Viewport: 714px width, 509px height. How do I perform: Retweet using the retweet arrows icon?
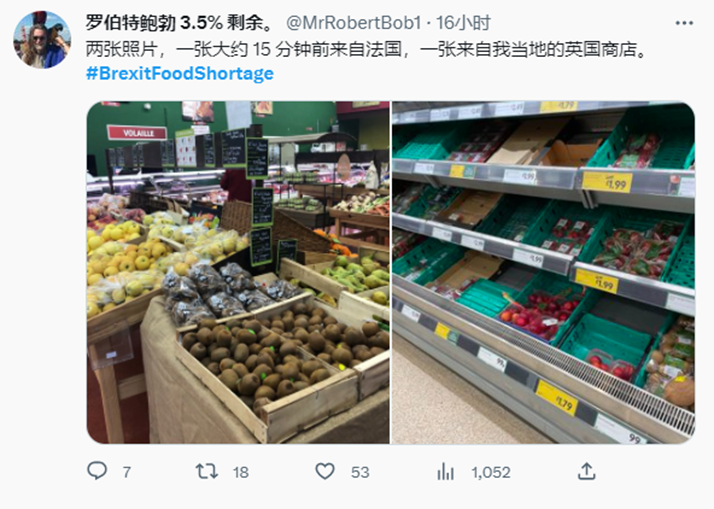click(207, 472)
